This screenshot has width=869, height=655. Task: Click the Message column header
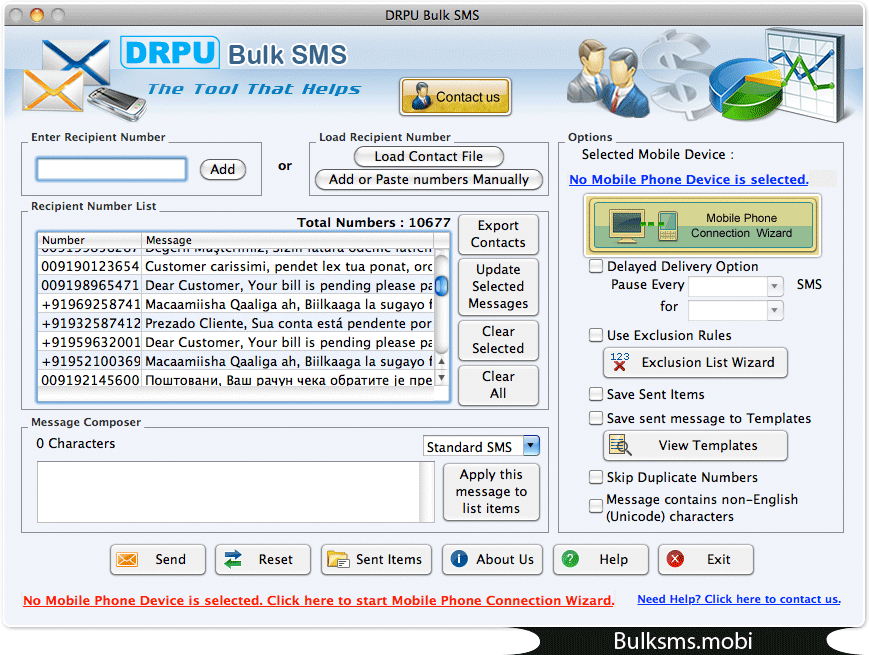click(287, 240)
